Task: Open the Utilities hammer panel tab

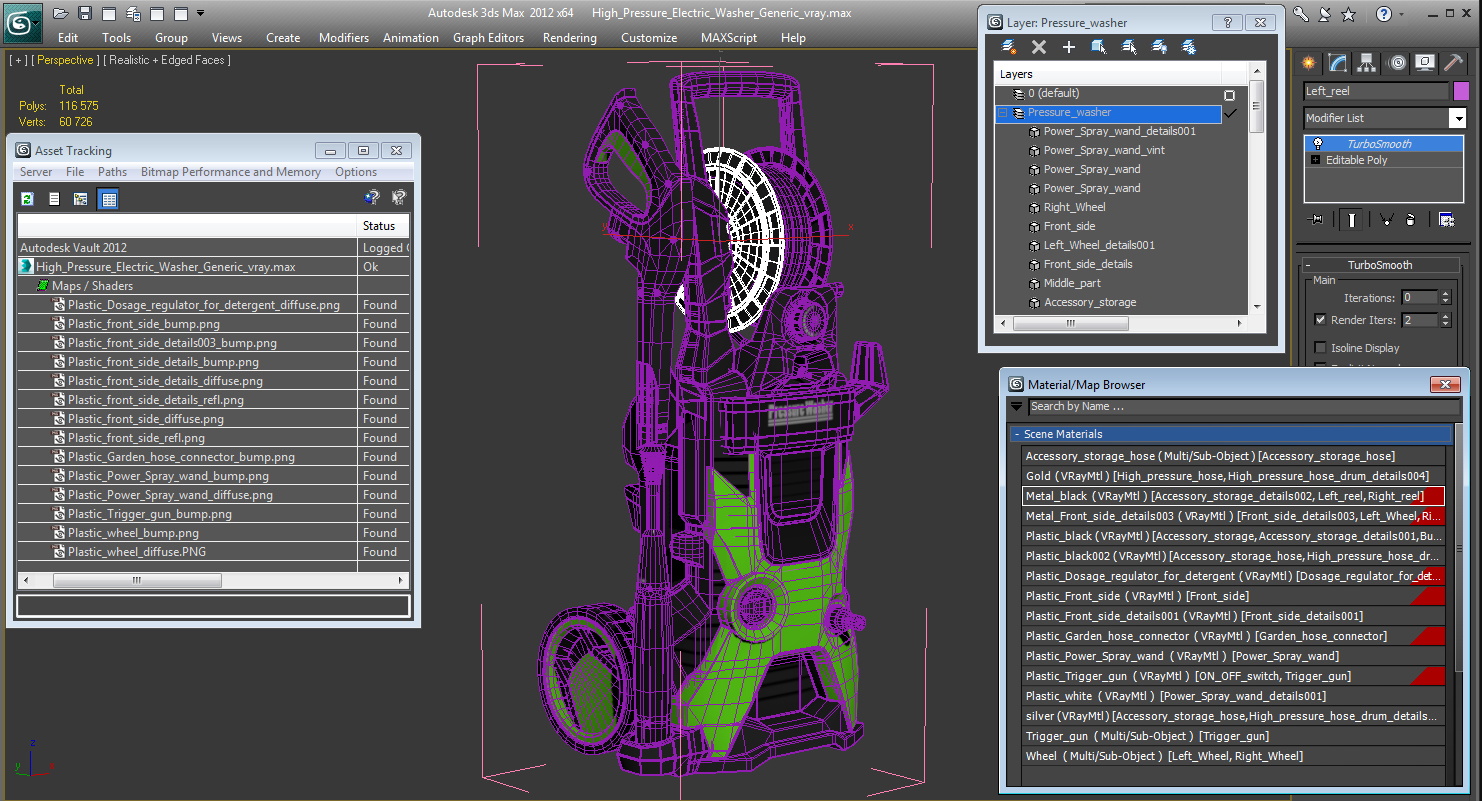Action: click(1455, 63)
